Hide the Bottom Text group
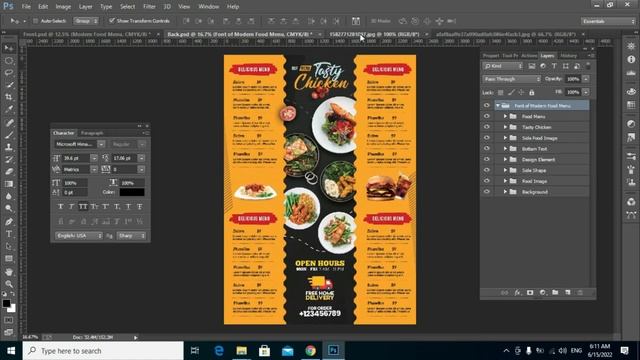640x360 pixels. point(486,149)
